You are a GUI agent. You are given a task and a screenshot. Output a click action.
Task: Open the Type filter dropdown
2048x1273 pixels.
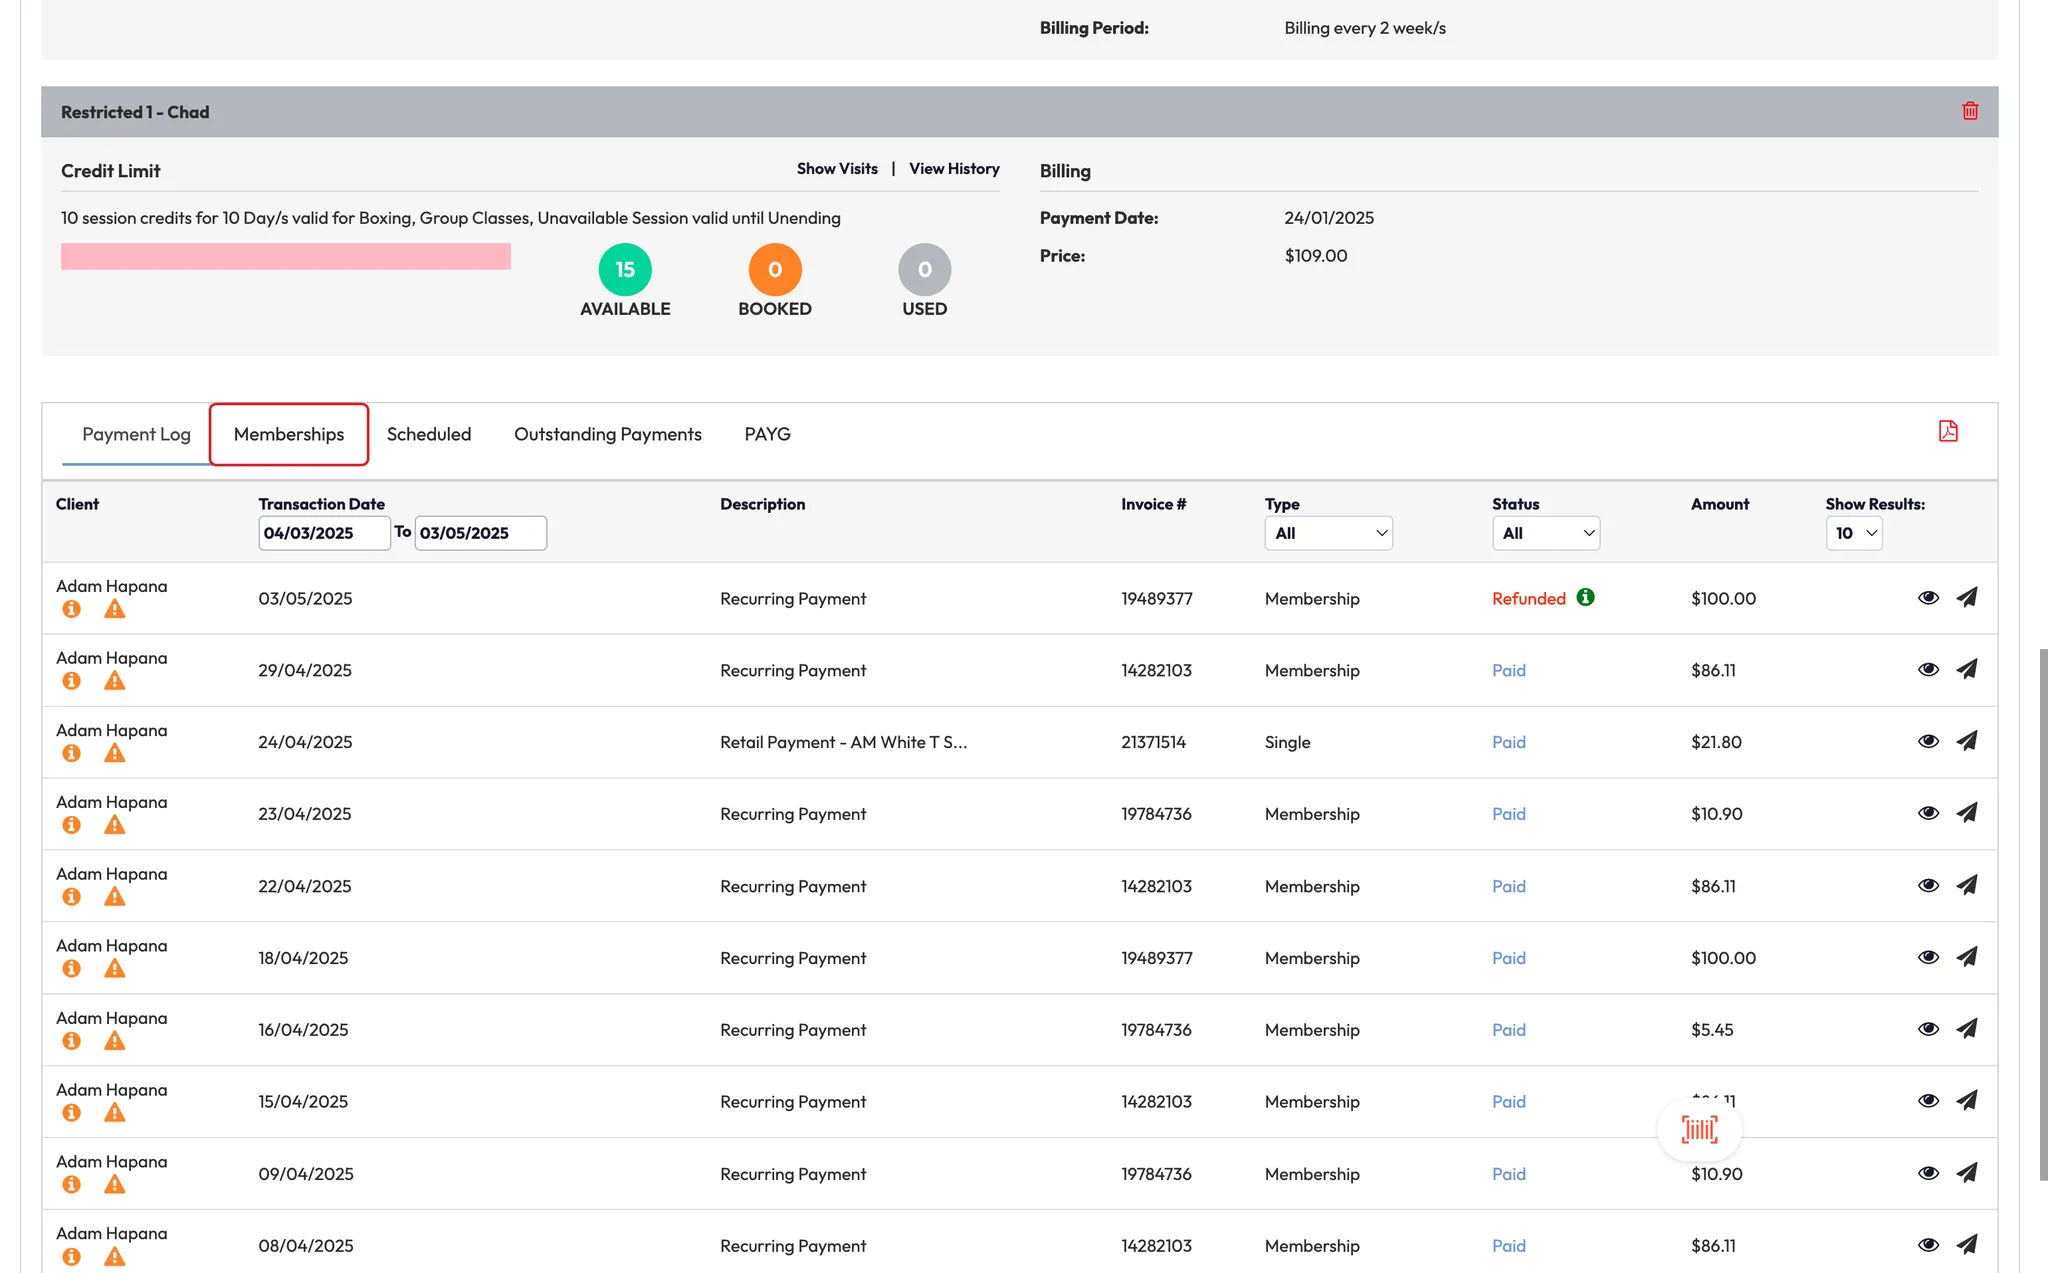click(1328, 533)
